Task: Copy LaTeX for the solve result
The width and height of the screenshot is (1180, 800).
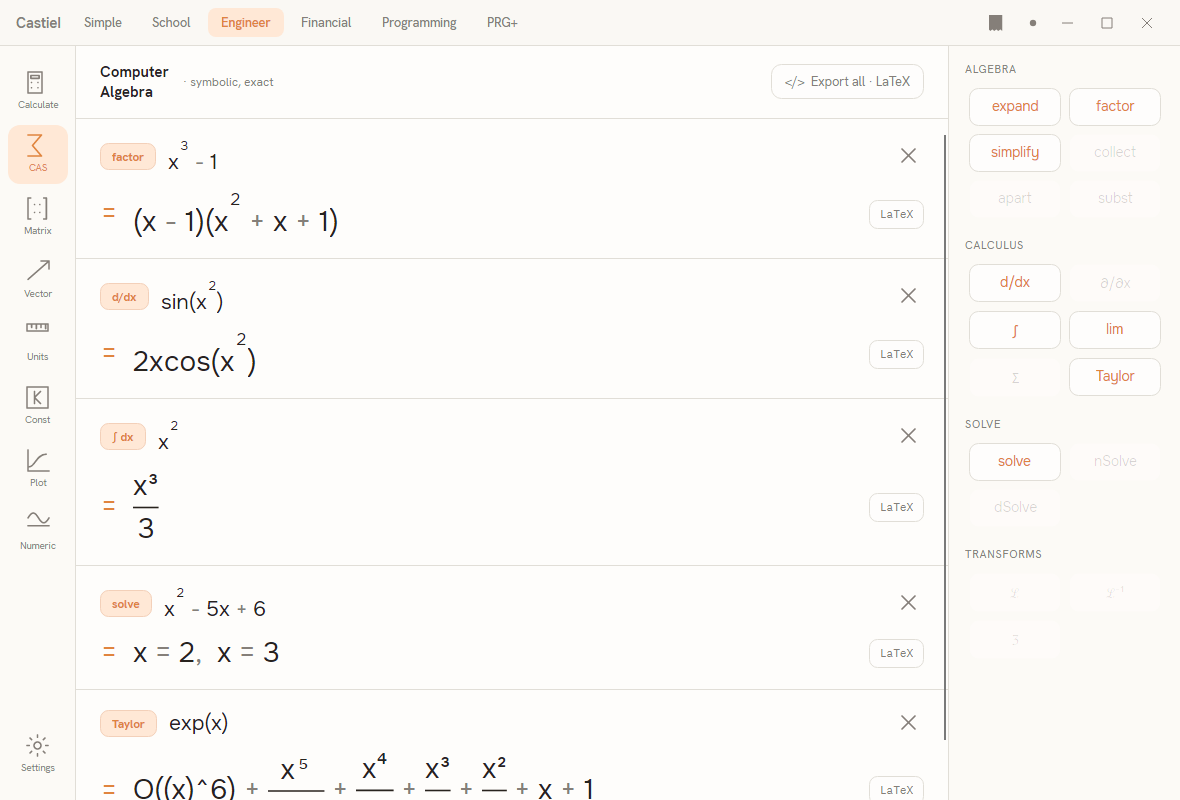Action: point(896,653)
